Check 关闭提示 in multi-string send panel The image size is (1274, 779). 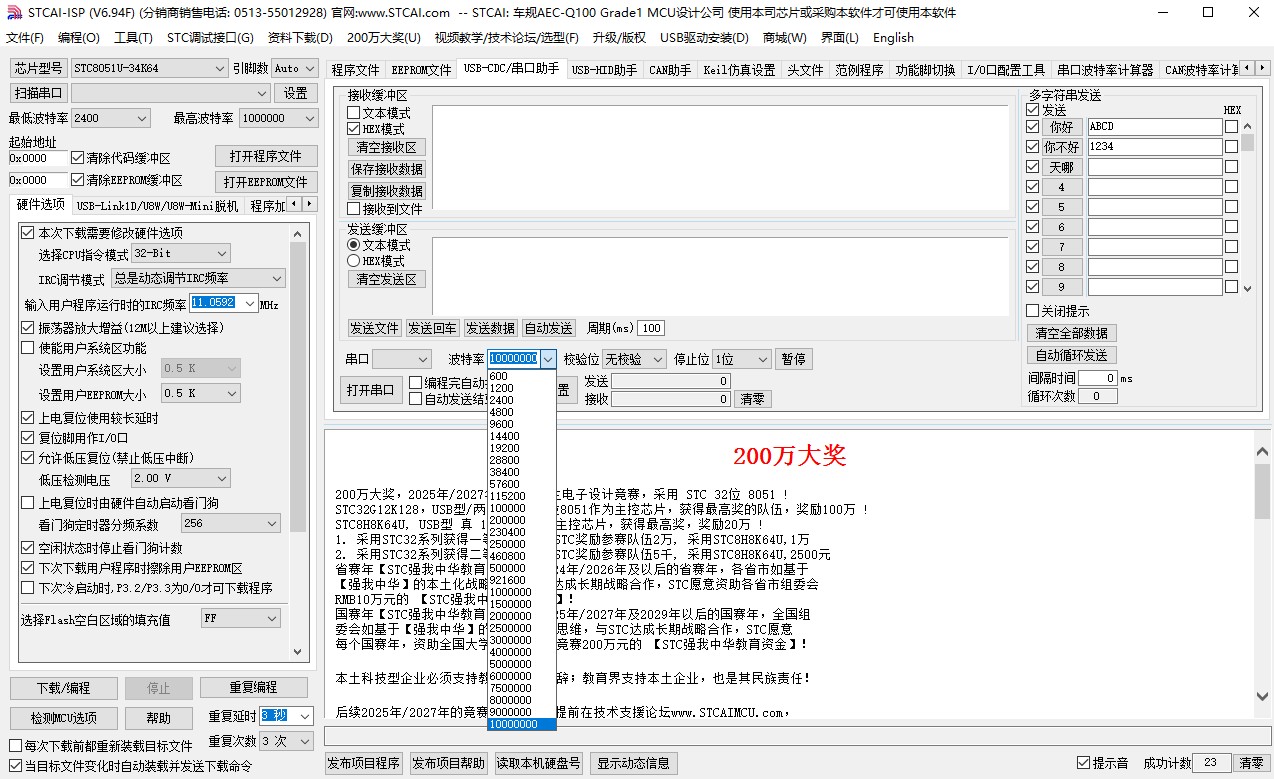pos(1033,311)
